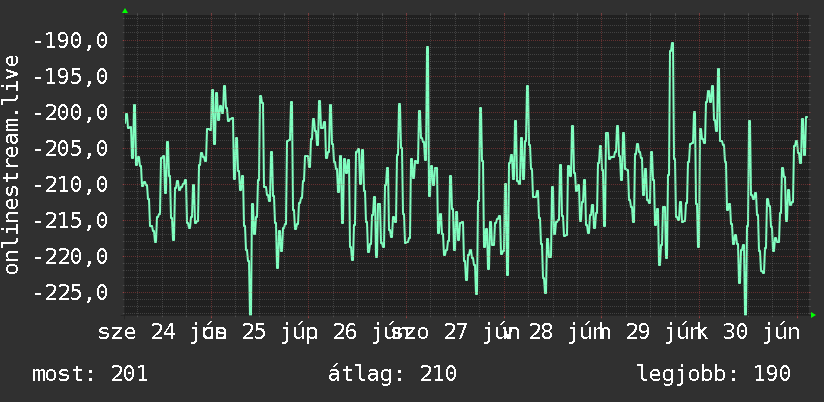This screenshot has height=402, width=824.
Task: Select the date label containing 29
Action: pyautogui.click(x=653, y=333)
